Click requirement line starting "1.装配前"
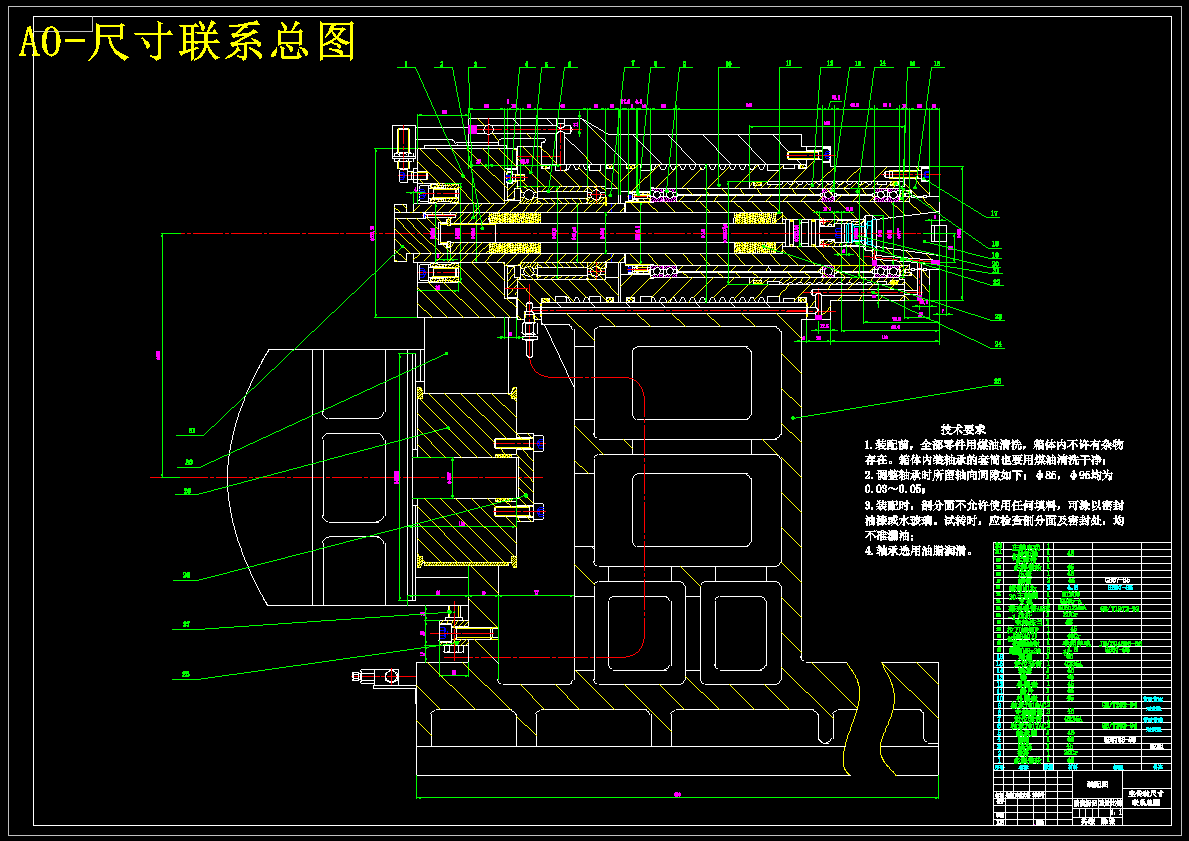1189x841 pixels. [994, 444]
